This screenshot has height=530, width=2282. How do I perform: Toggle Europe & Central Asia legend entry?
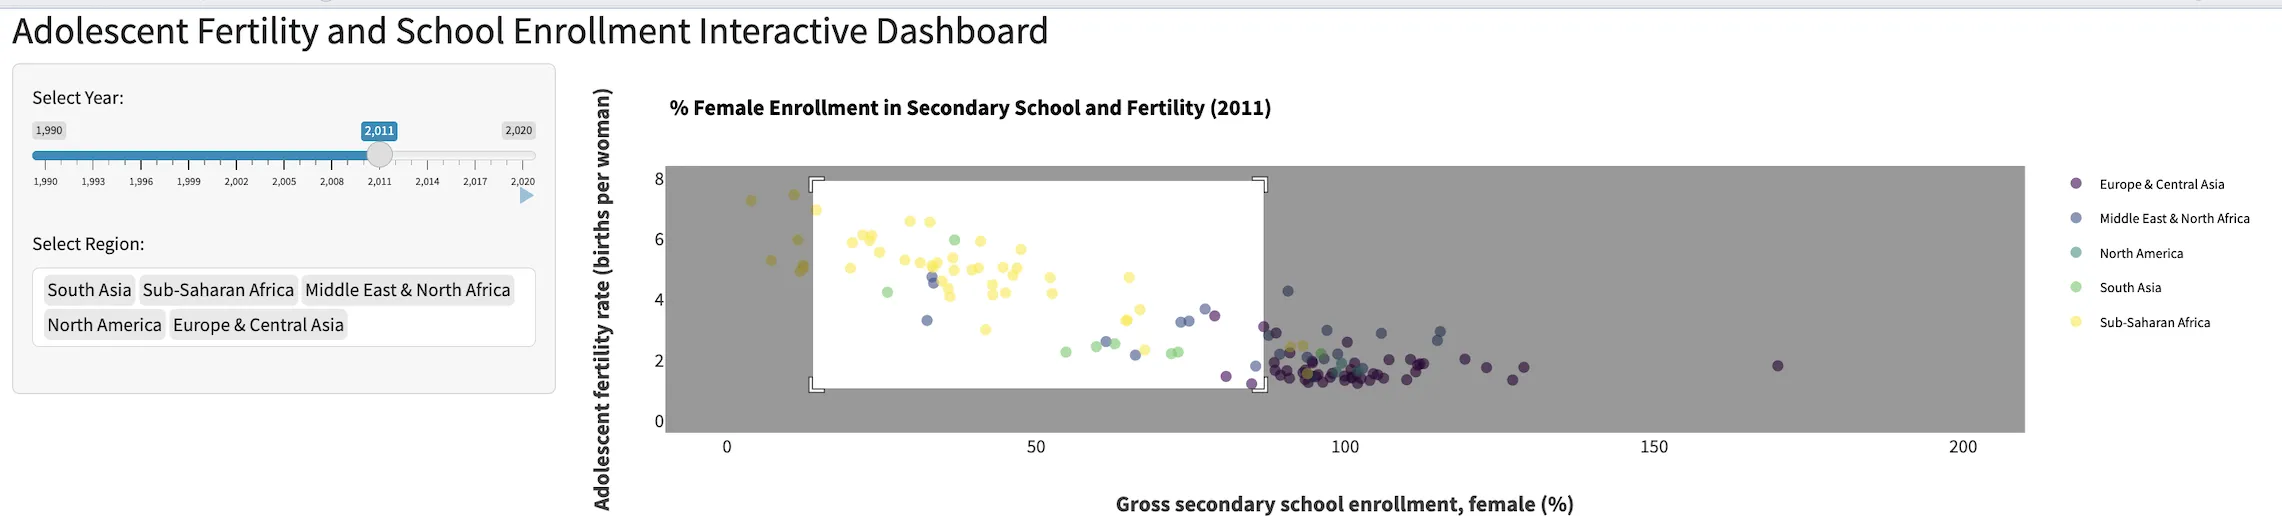coord(2161,184)
